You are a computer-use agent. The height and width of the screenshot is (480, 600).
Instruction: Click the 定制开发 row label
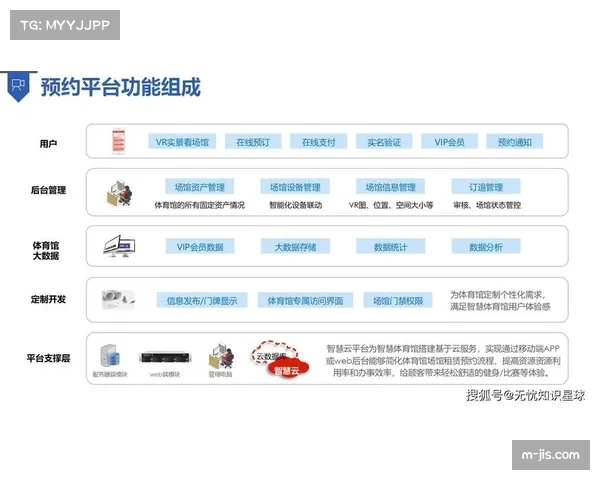[48, 299]
